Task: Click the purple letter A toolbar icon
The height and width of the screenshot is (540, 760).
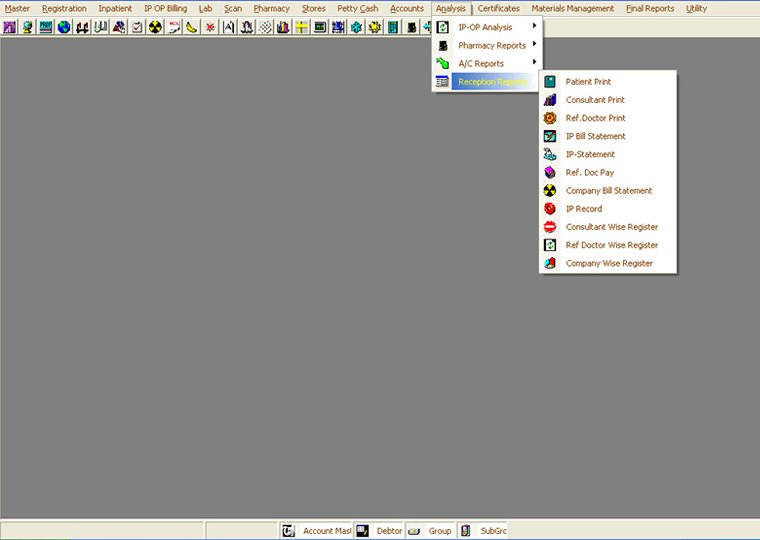Action: (9, 27)
